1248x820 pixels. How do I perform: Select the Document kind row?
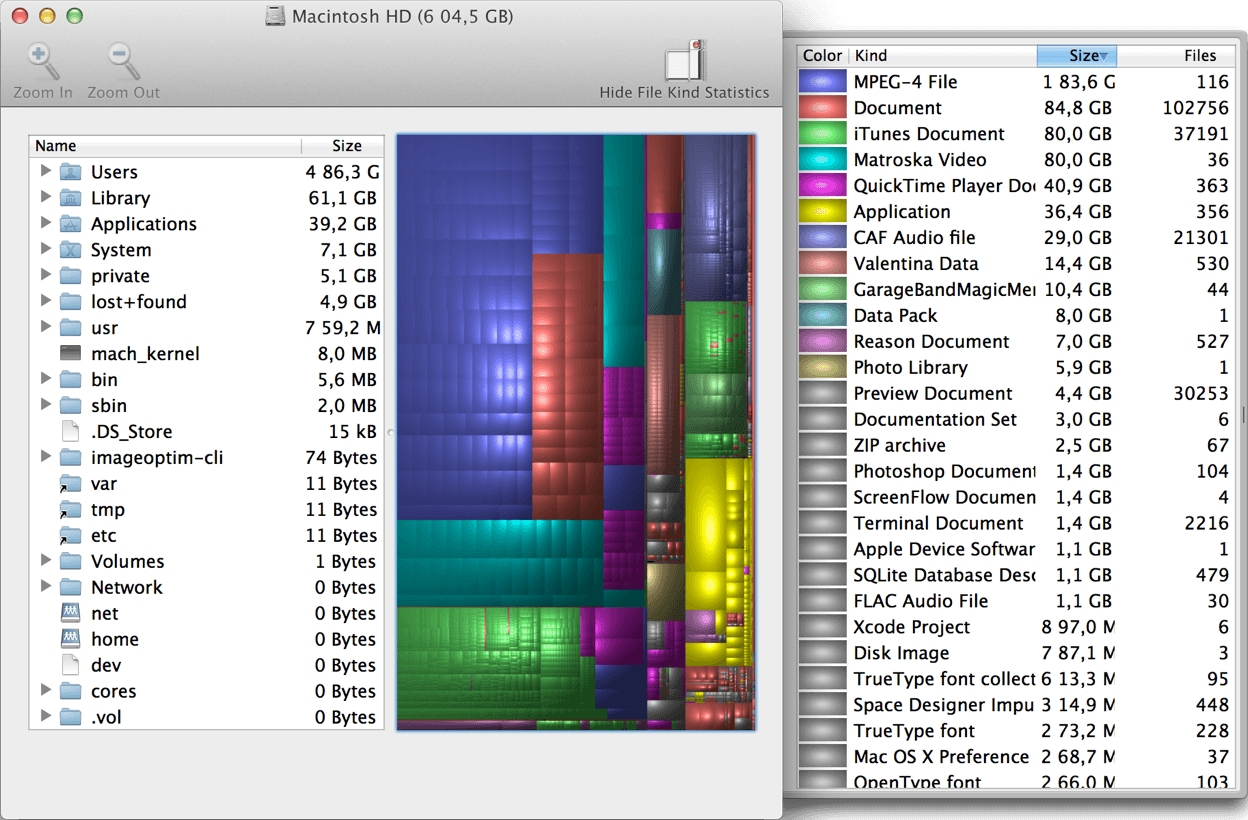1015,108
